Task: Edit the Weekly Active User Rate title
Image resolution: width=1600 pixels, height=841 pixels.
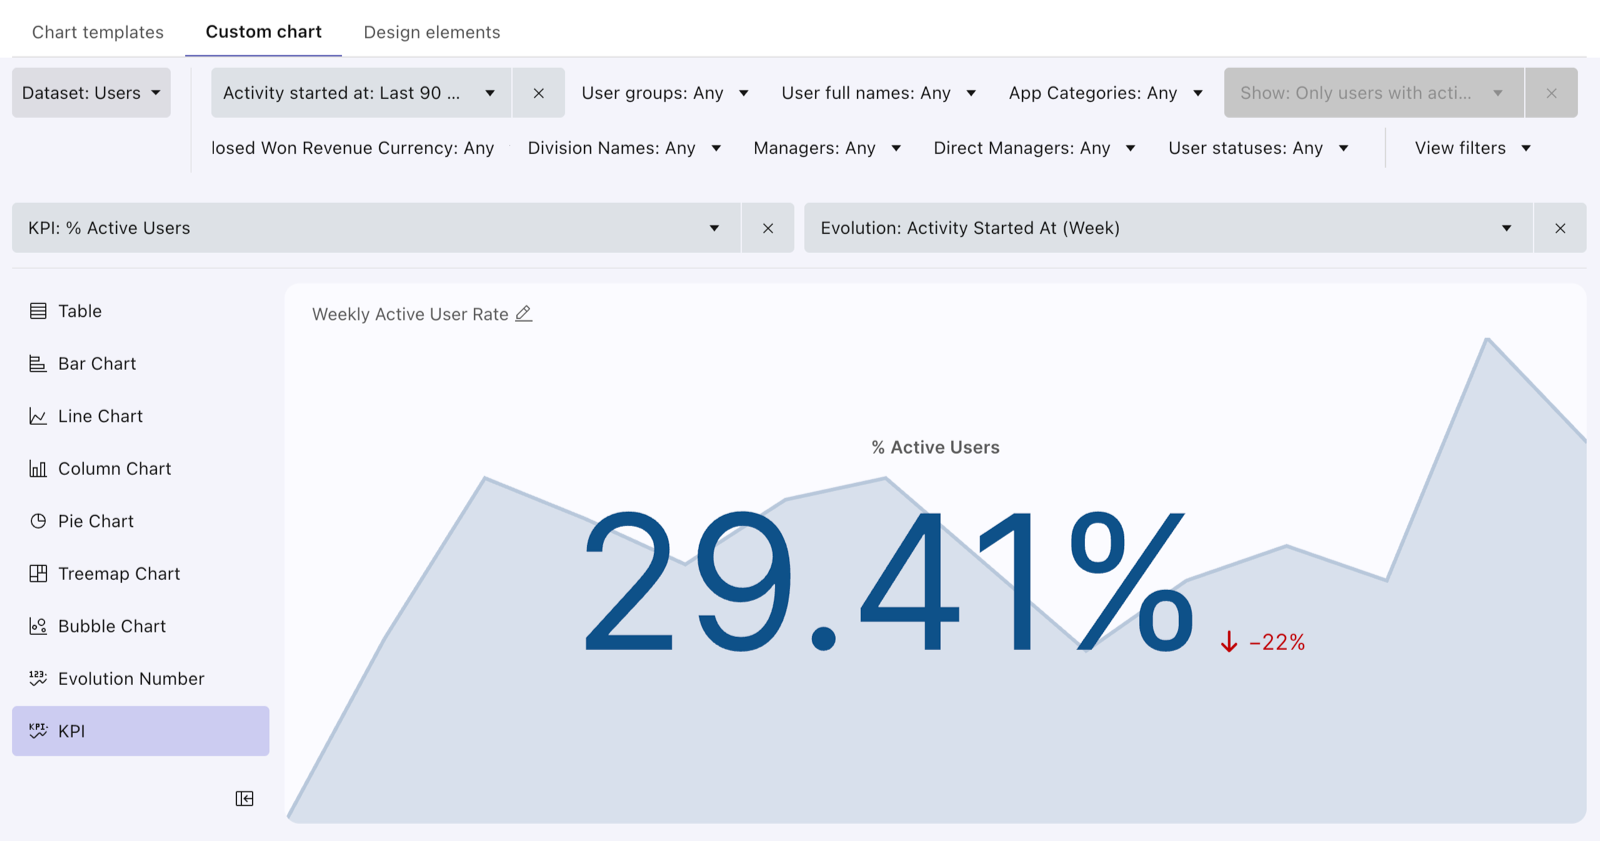Action: point(524,314)
